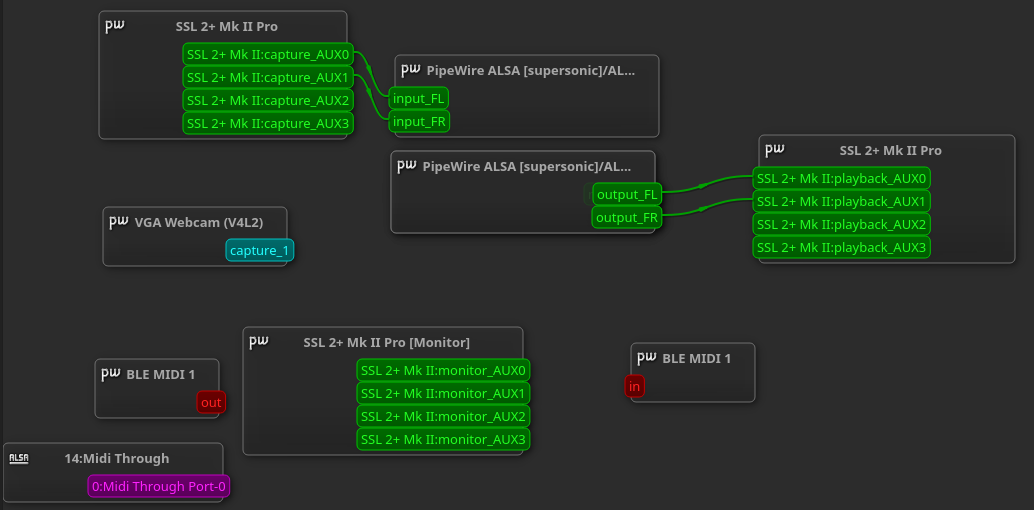
Task: Click the input_FL port
Action: 419,99
